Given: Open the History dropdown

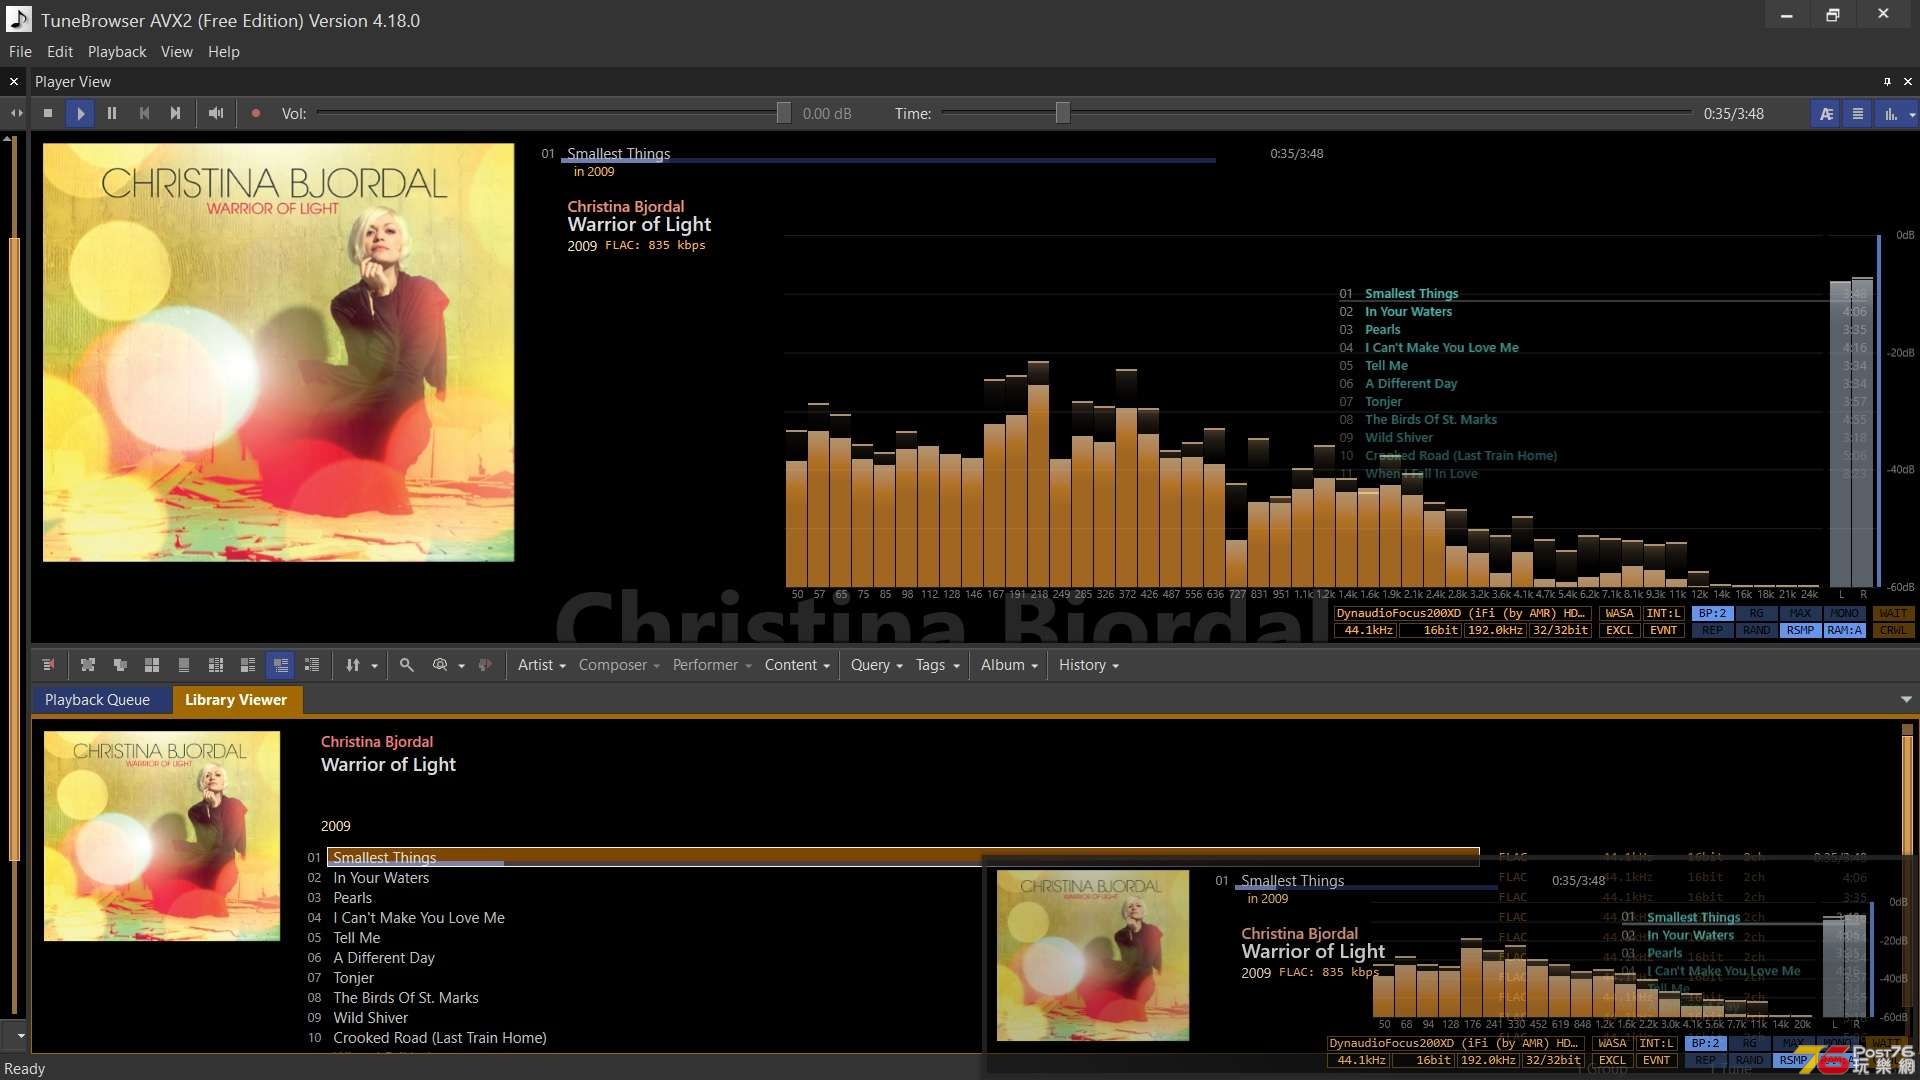Looking at the screenshot, I should tap(1088, 665).
